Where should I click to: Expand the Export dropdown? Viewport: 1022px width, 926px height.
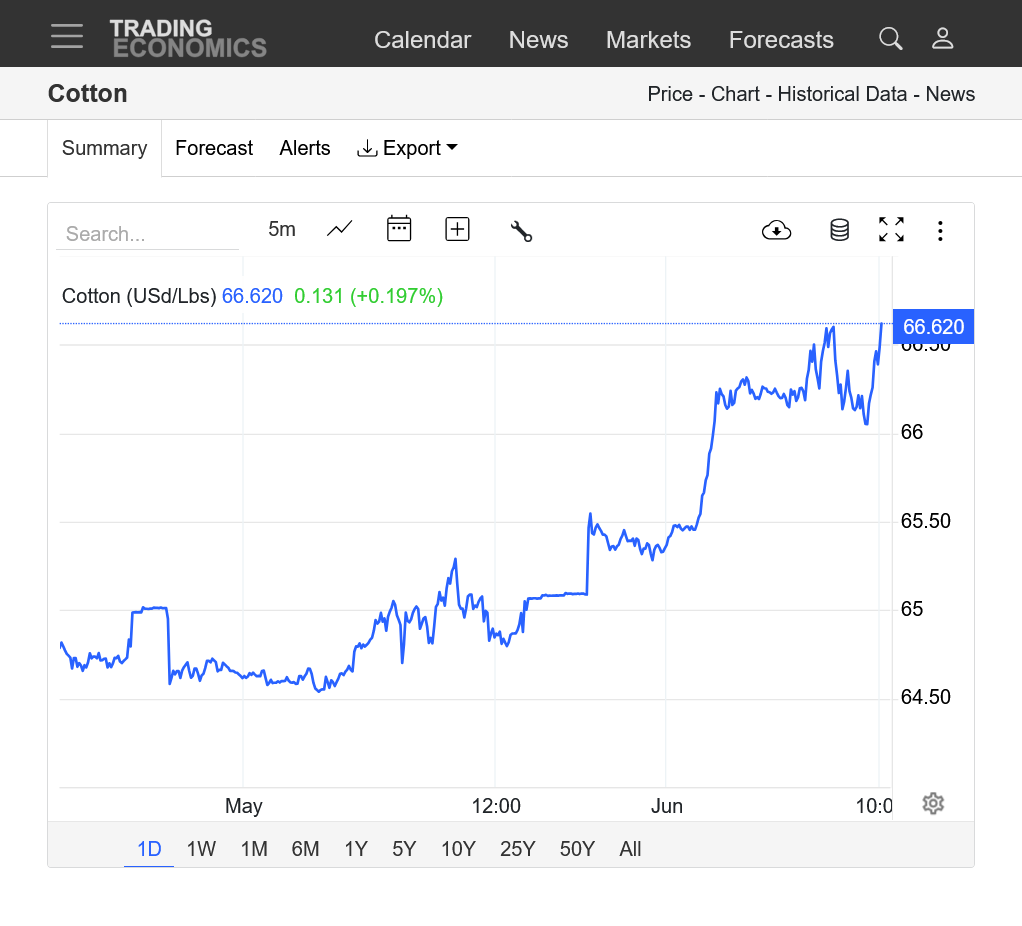(407, 148)
